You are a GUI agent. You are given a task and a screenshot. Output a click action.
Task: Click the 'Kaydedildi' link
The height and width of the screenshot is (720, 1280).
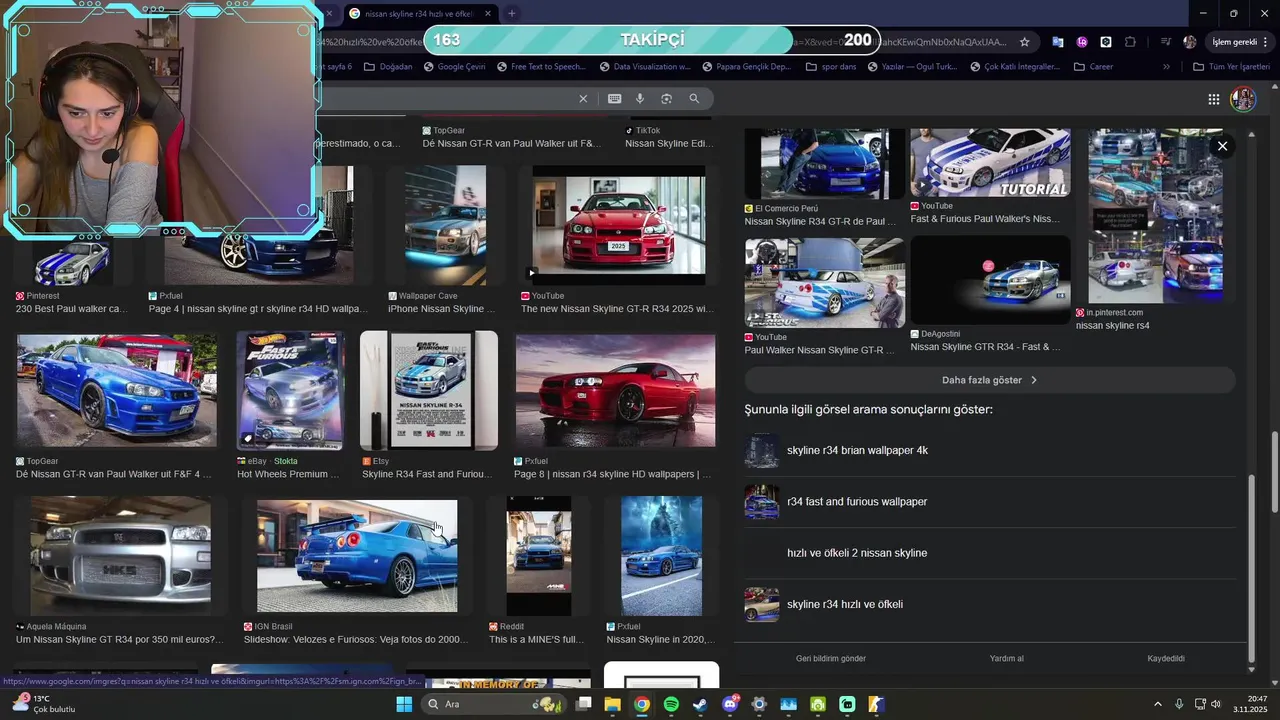(x=1166, y=658)
